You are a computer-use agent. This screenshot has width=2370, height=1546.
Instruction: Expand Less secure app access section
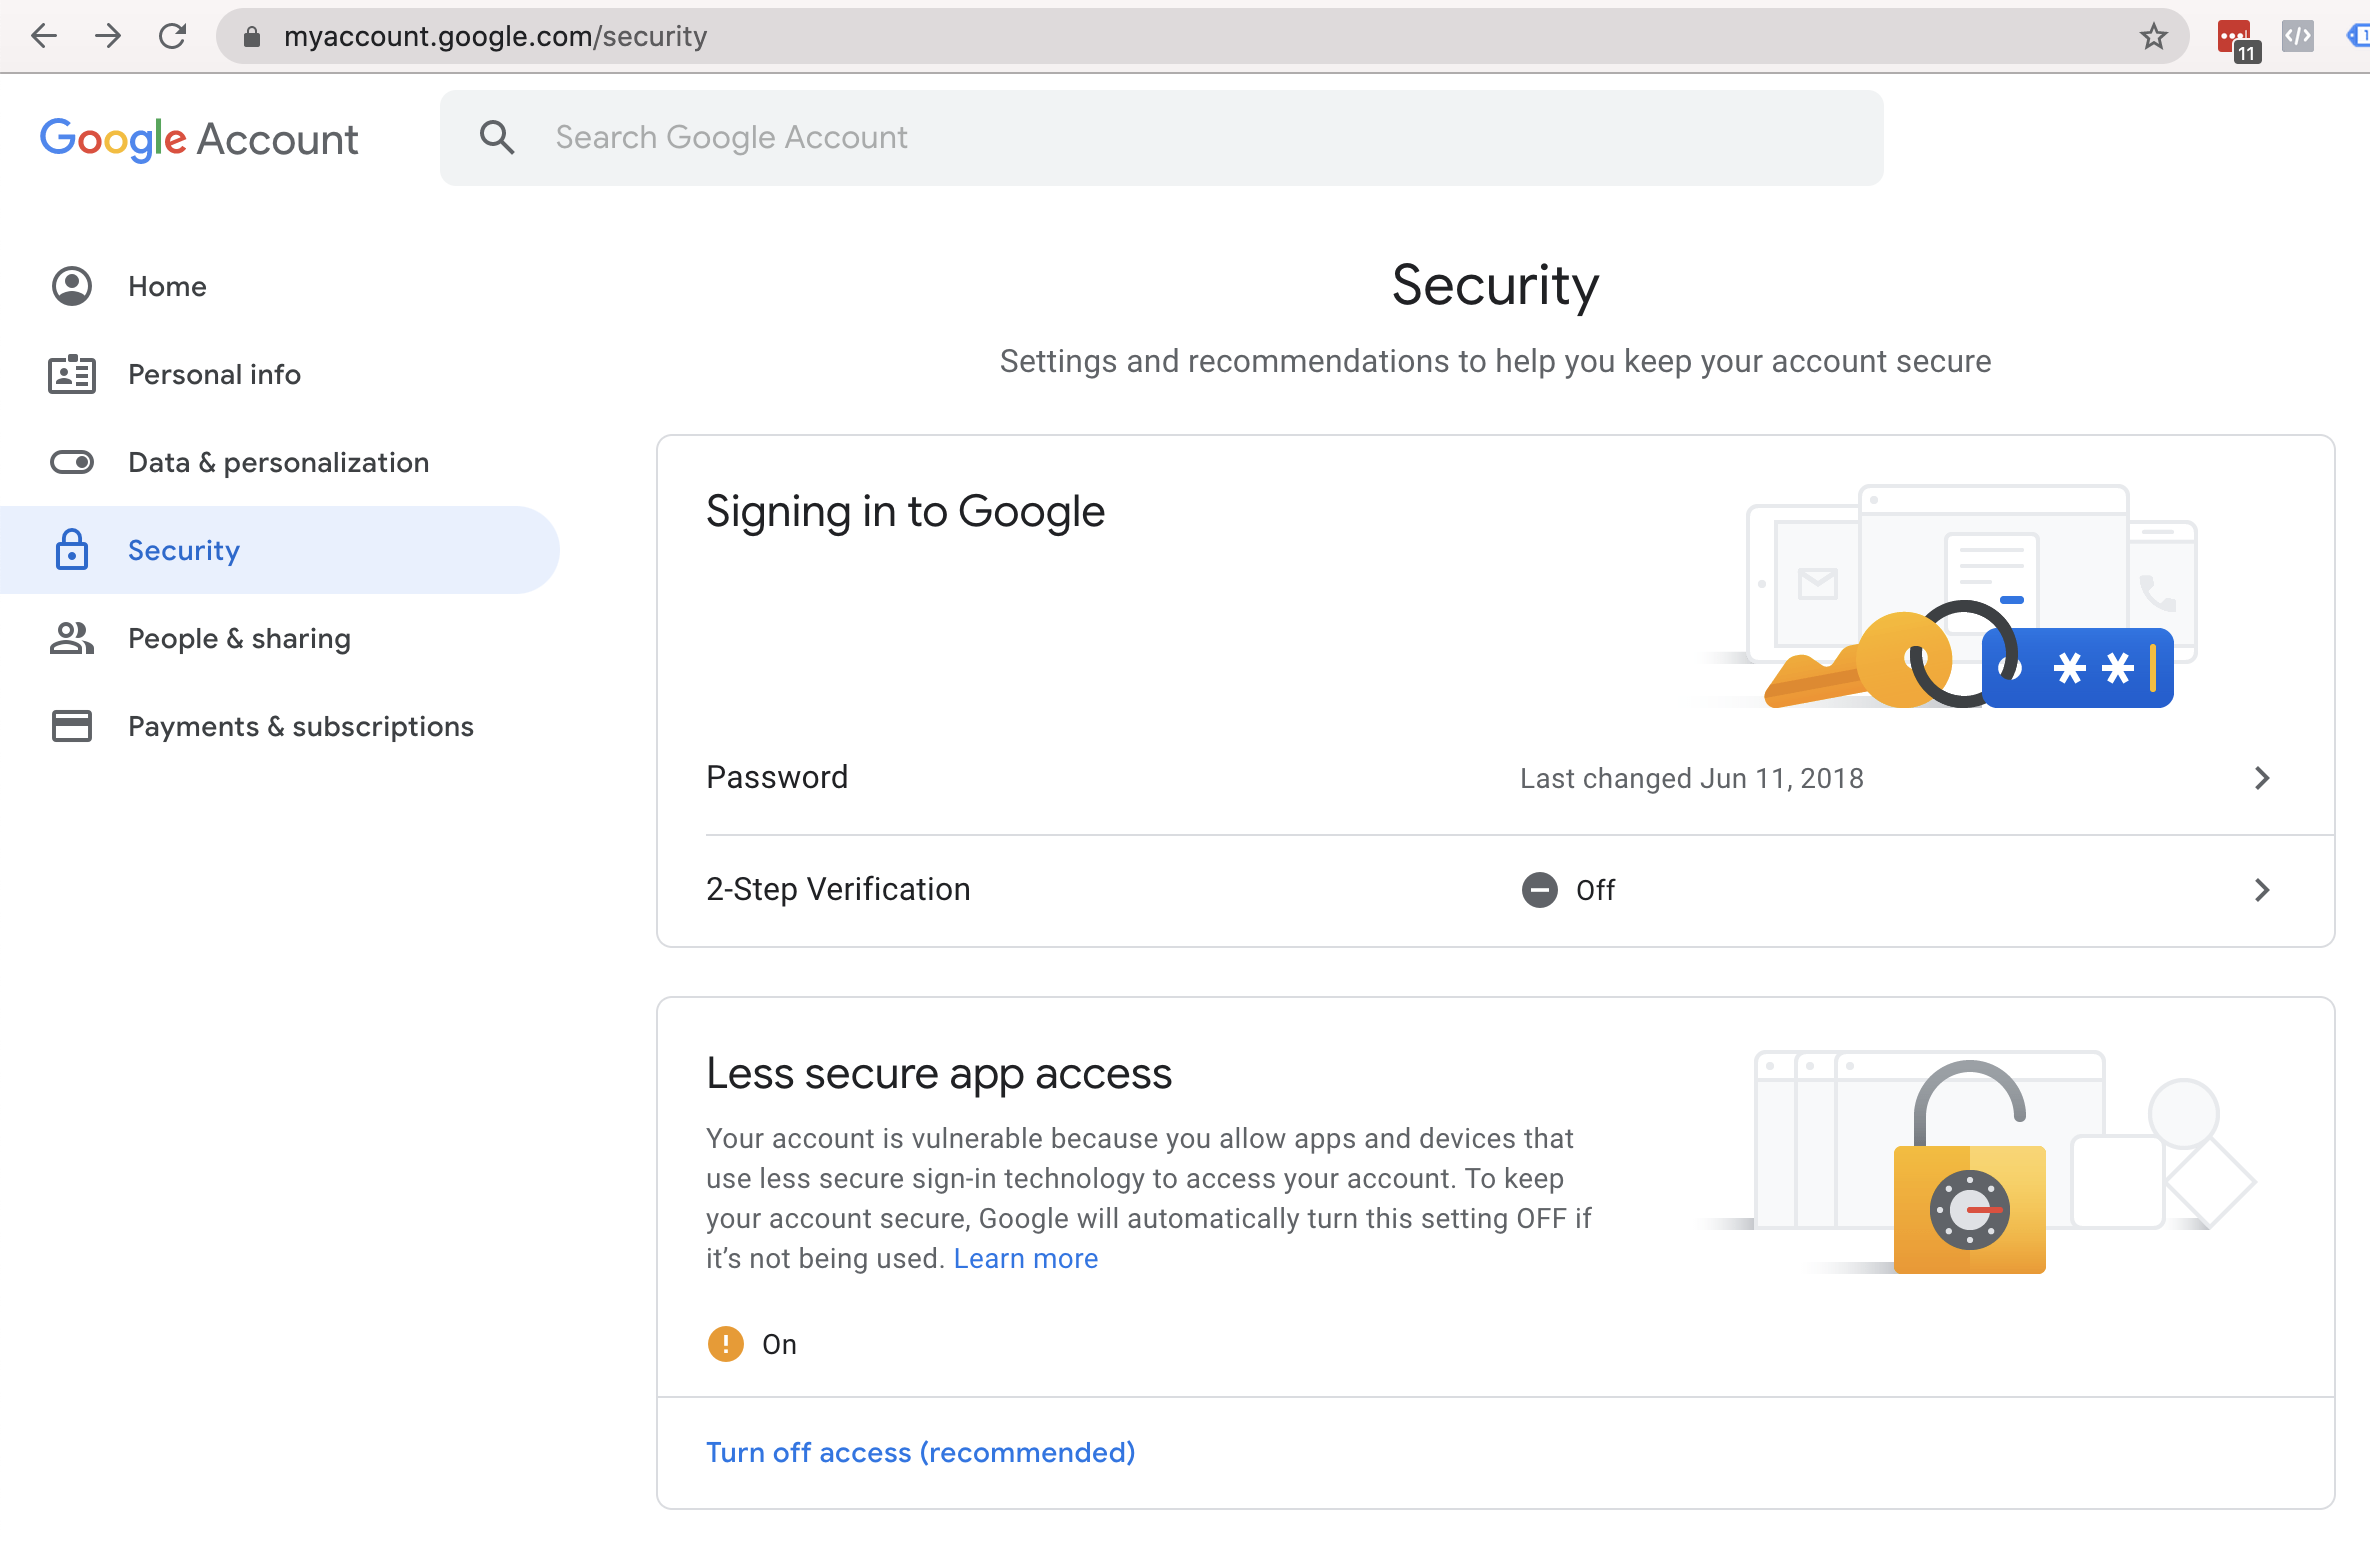pyautogui.click(x=938, y=1073)
